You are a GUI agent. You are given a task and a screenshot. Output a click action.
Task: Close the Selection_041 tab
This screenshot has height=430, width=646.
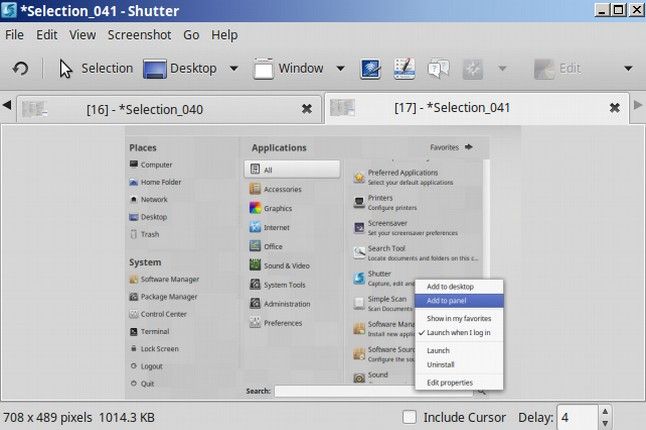click(614, 108)
